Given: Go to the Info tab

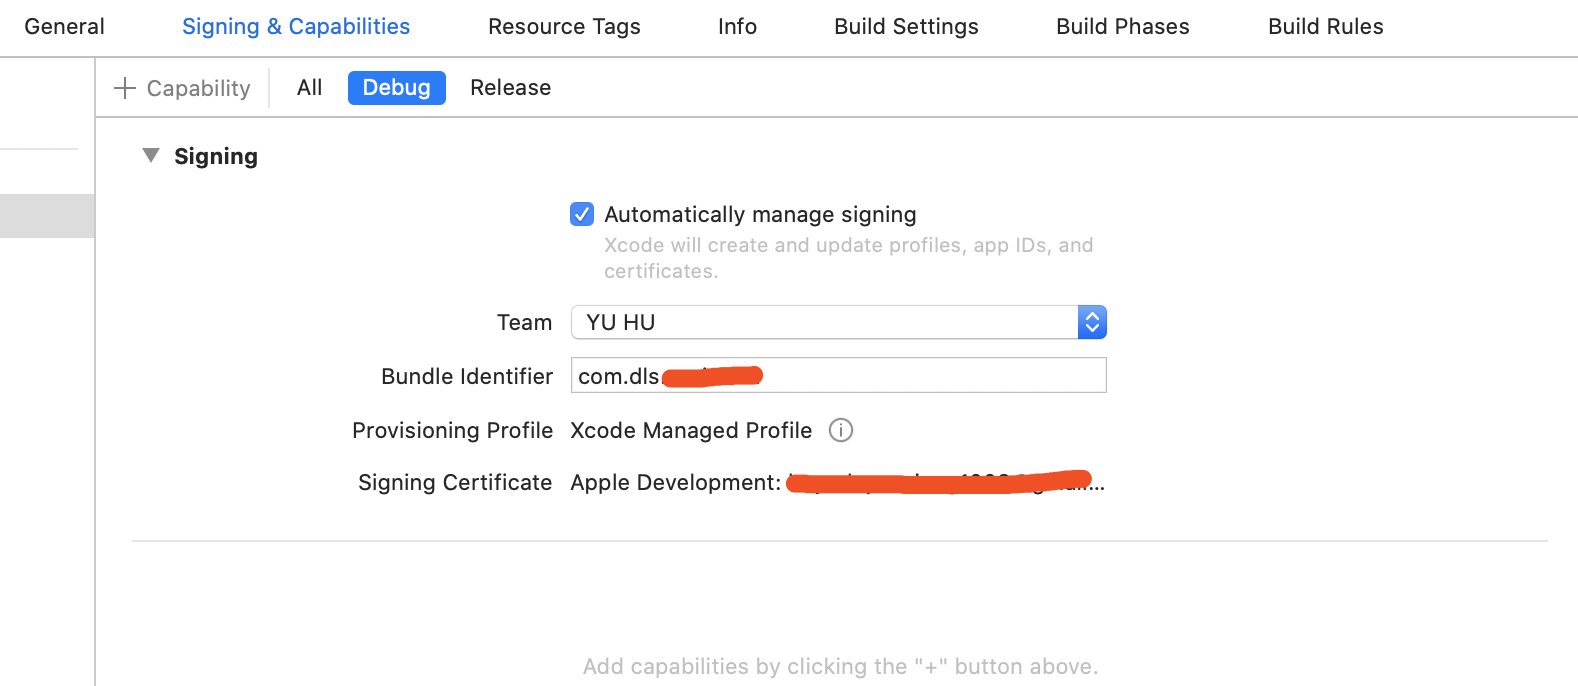Looking at the screenshot, I should coord(737,27).
